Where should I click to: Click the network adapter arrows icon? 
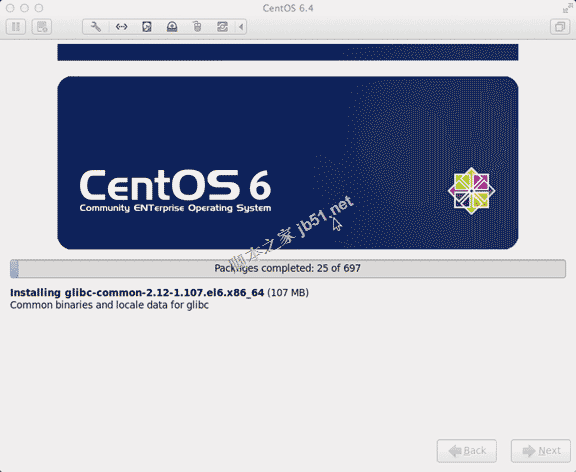point(121,27)
